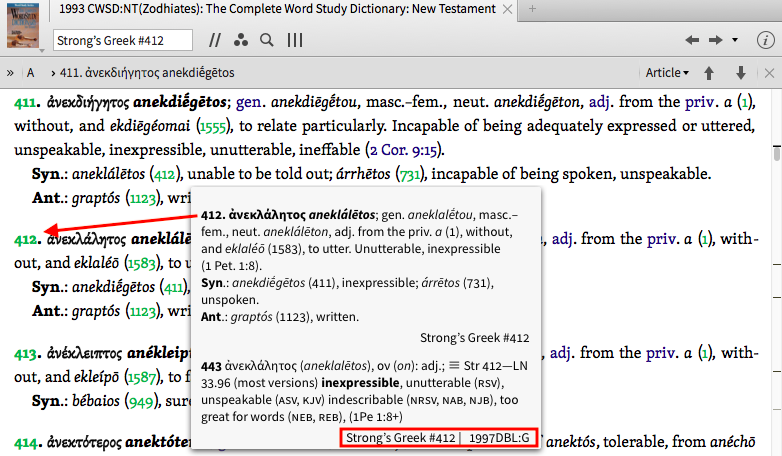Open the Article navigation dropdown
This screenshot has height=456, width=782.
pos(667,73)
